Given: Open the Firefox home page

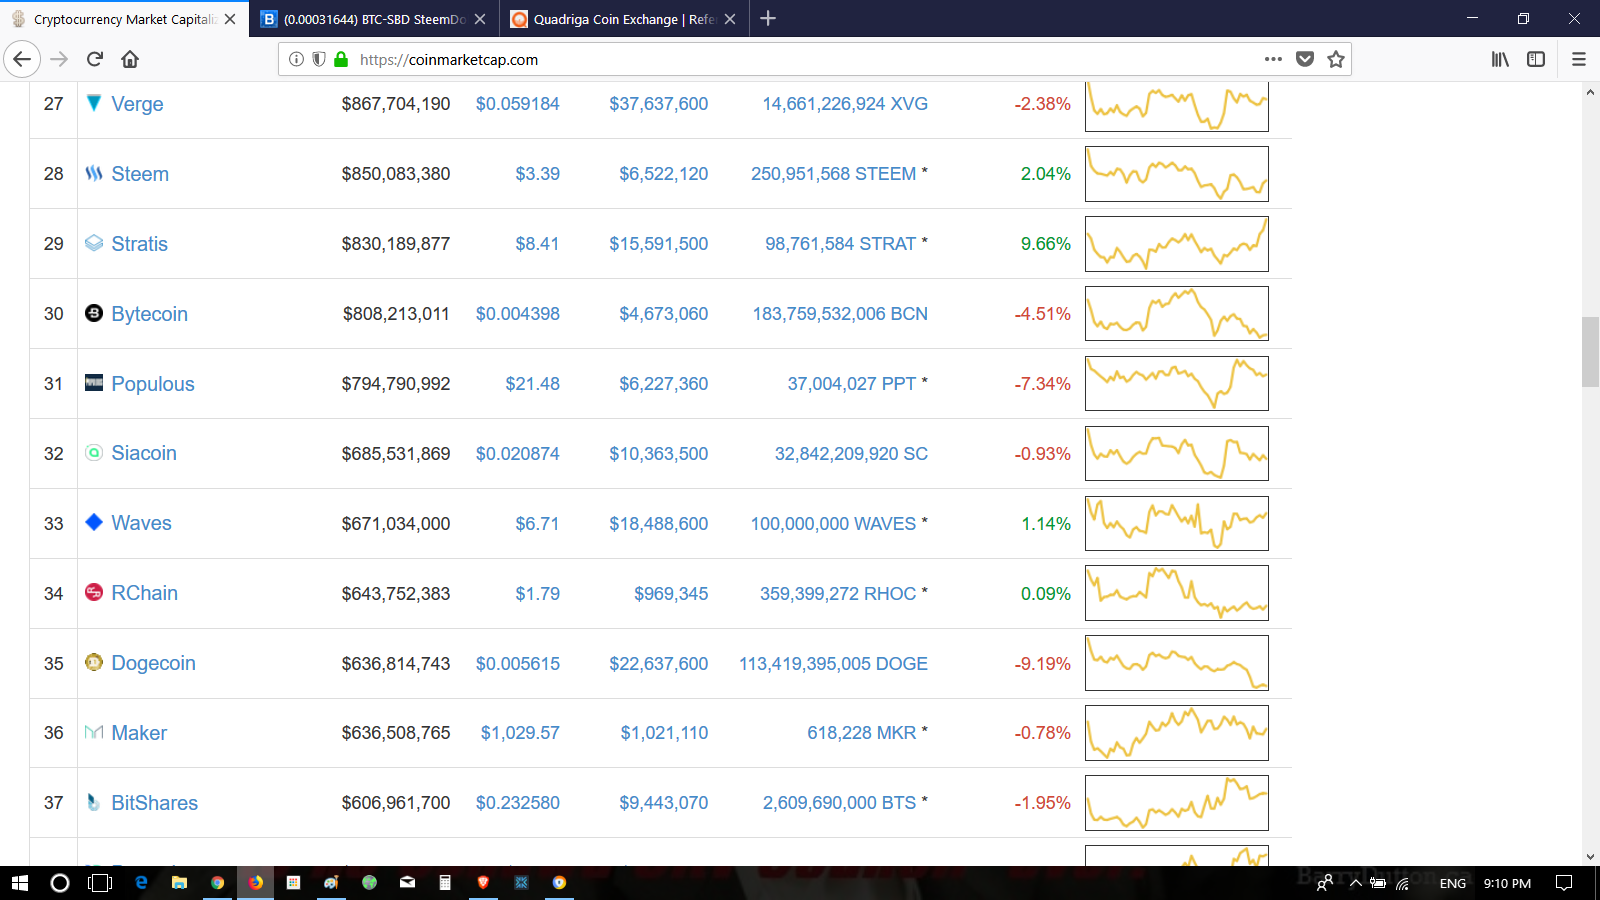Looking at the screenshot, I should (130, 59).
